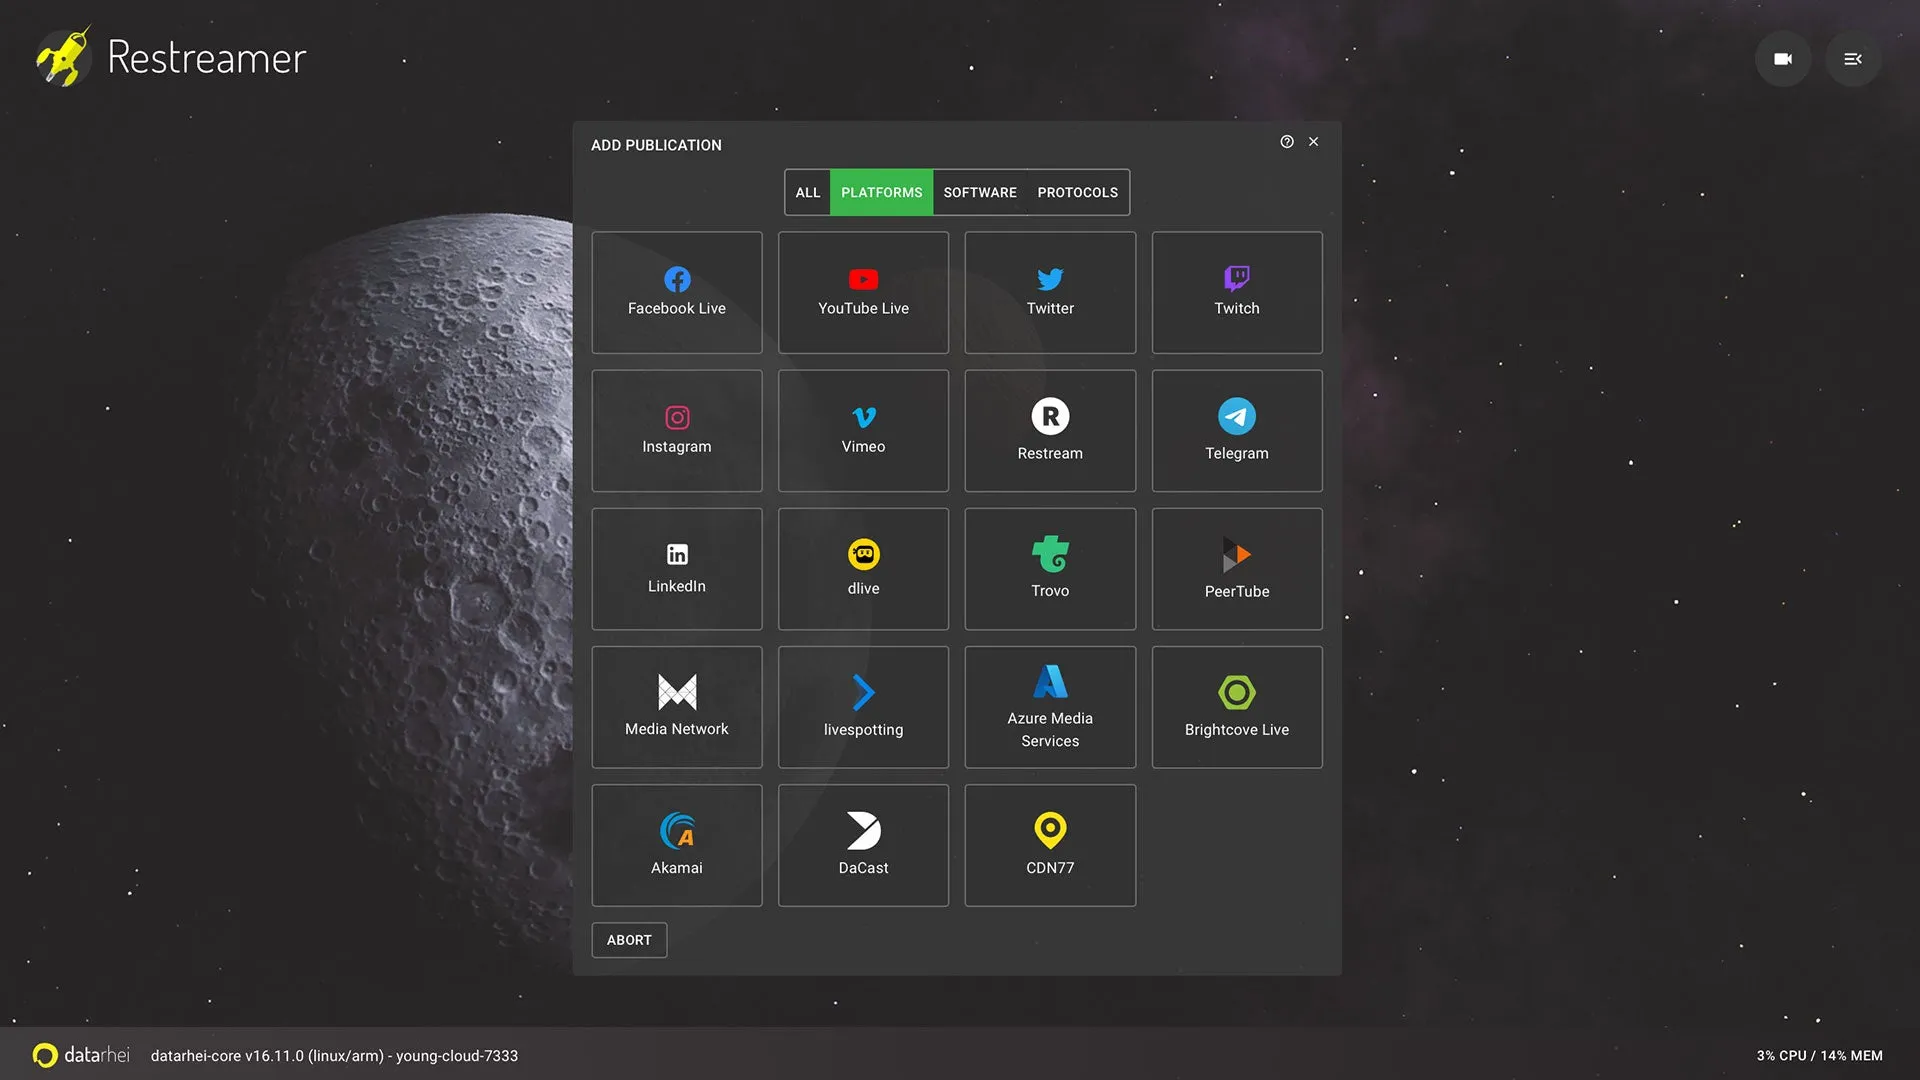Open the video camera panel top right
Image resolution: width=1920 pixels, height=1080 pixels.
click(1783, 58)
